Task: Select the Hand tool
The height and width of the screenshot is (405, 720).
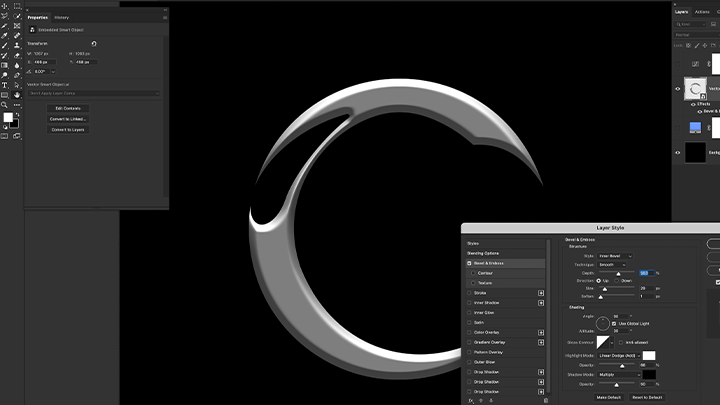Action: [x=17, y=95]
